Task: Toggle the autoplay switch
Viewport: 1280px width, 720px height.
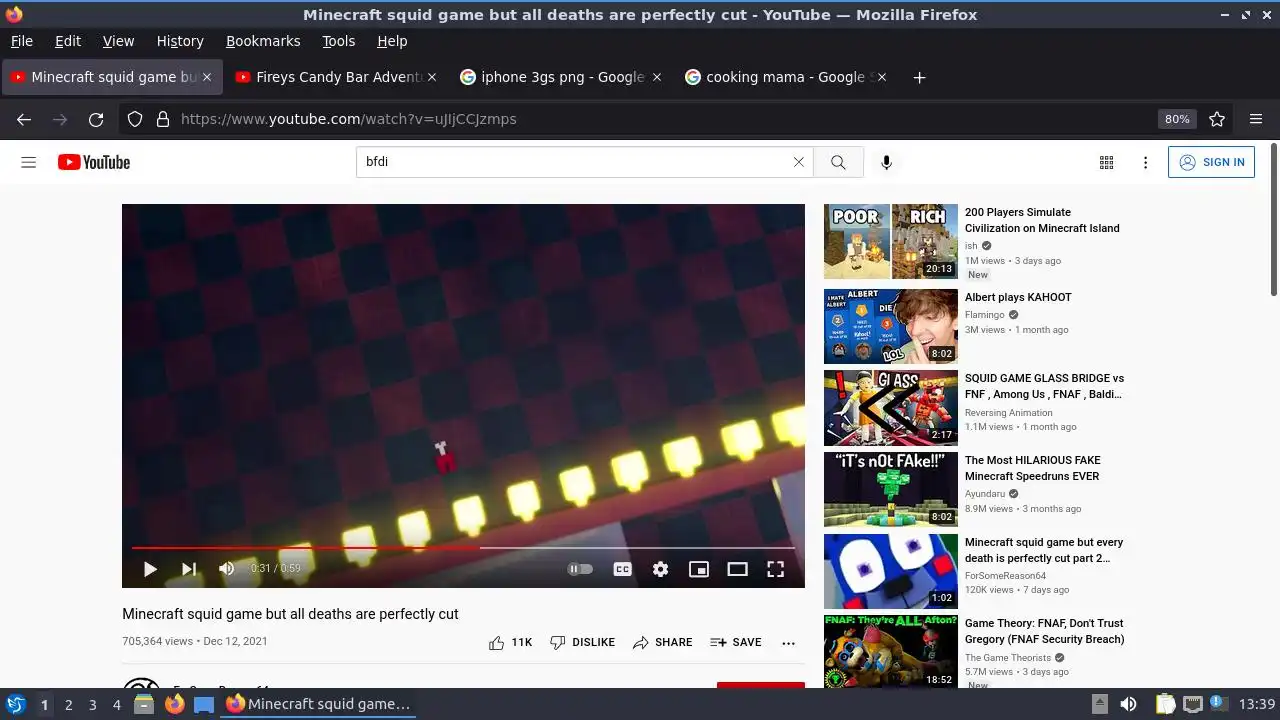Action: (x=580, y=569)
